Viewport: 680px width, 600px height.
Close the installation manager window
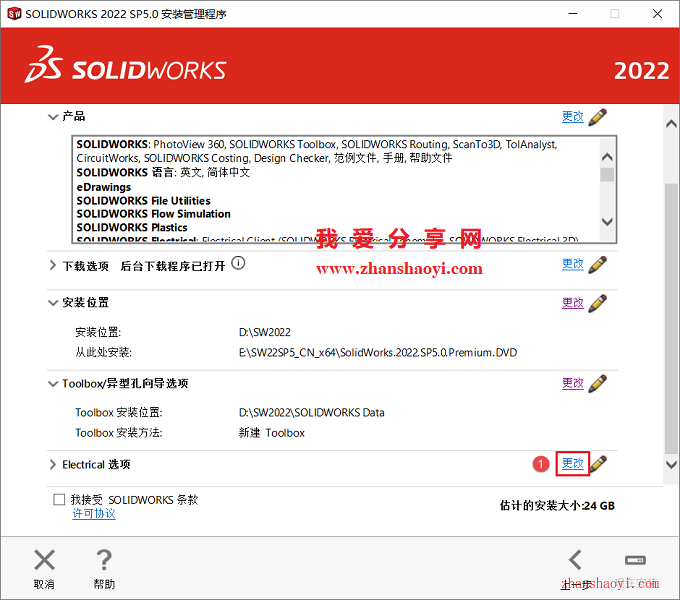657,14
